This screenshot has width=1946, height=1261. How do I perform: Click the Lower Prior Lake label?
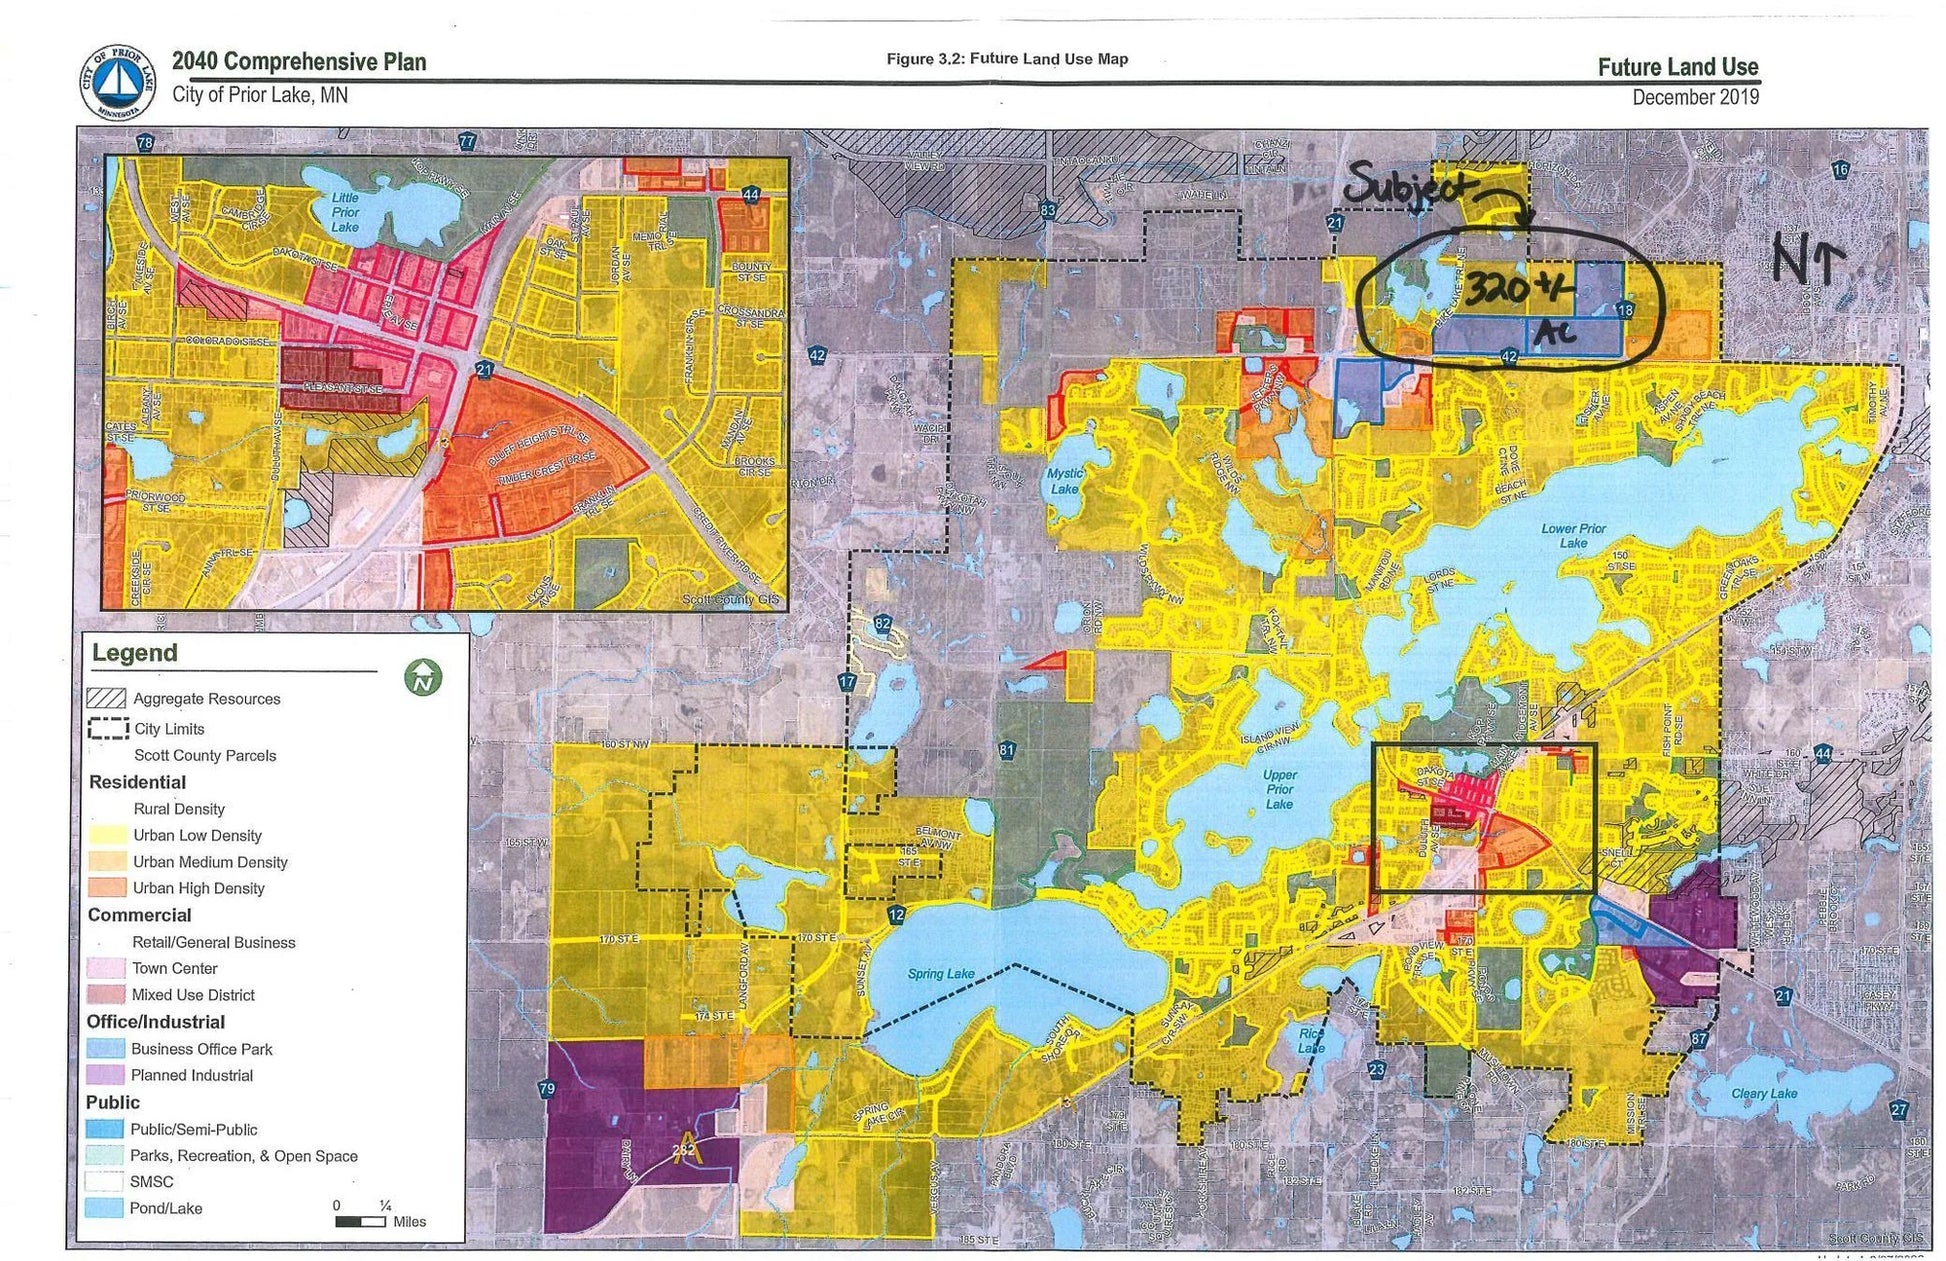(1573, 535)
